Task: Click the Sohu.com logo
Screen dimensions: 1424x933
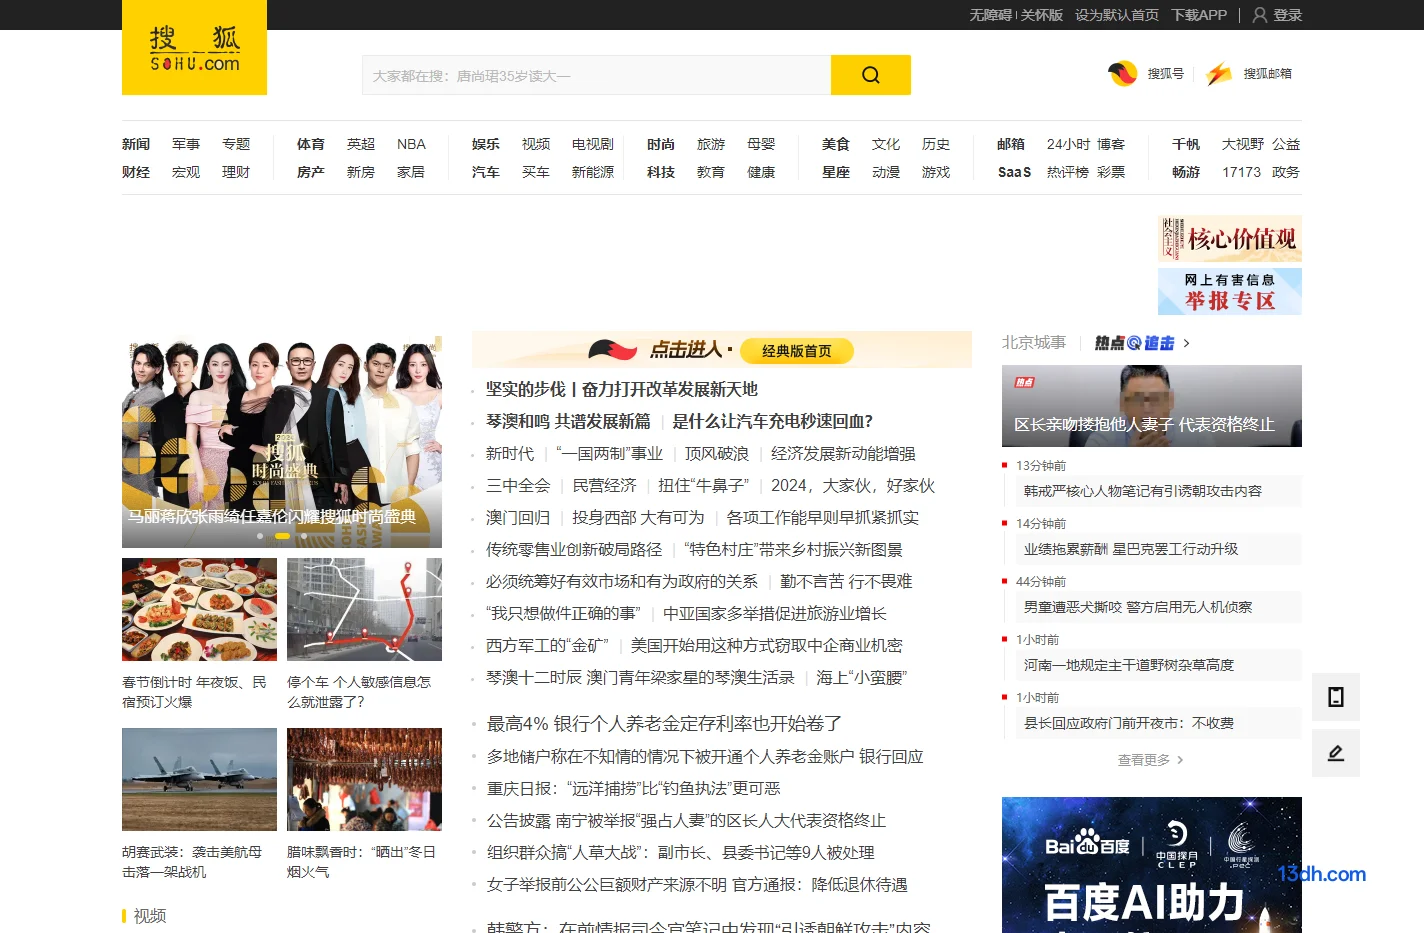Action: click(194, 48)
